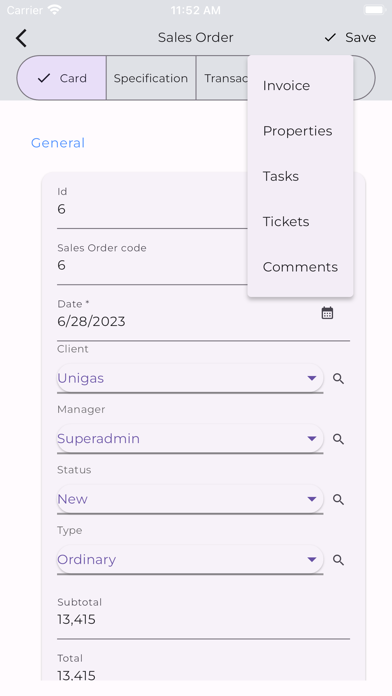392x696 pixels.
Task: Expand the Client dropdown showing Unigas
Action: pos(190,378)
